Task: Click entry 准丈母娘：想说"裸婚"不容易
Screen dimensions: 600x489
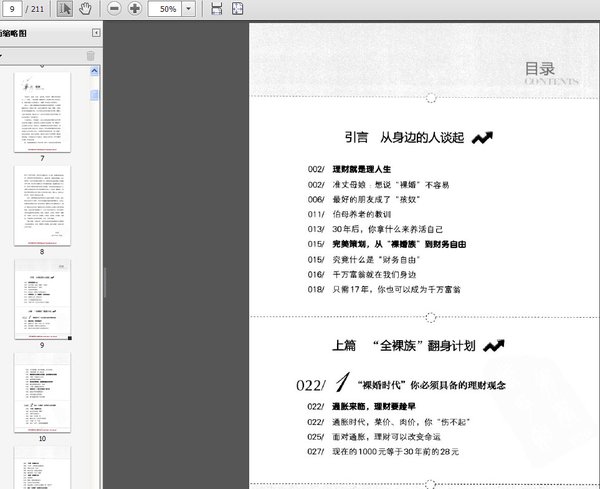Action: pos(391,185)
